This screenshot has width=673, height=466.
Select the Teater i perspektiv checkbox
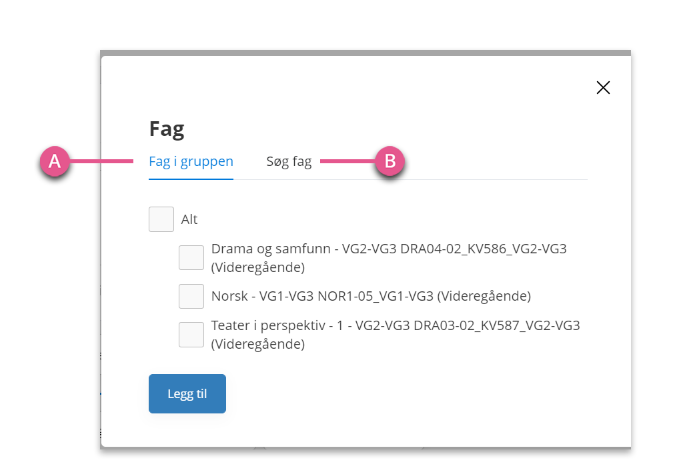[191, 335]
